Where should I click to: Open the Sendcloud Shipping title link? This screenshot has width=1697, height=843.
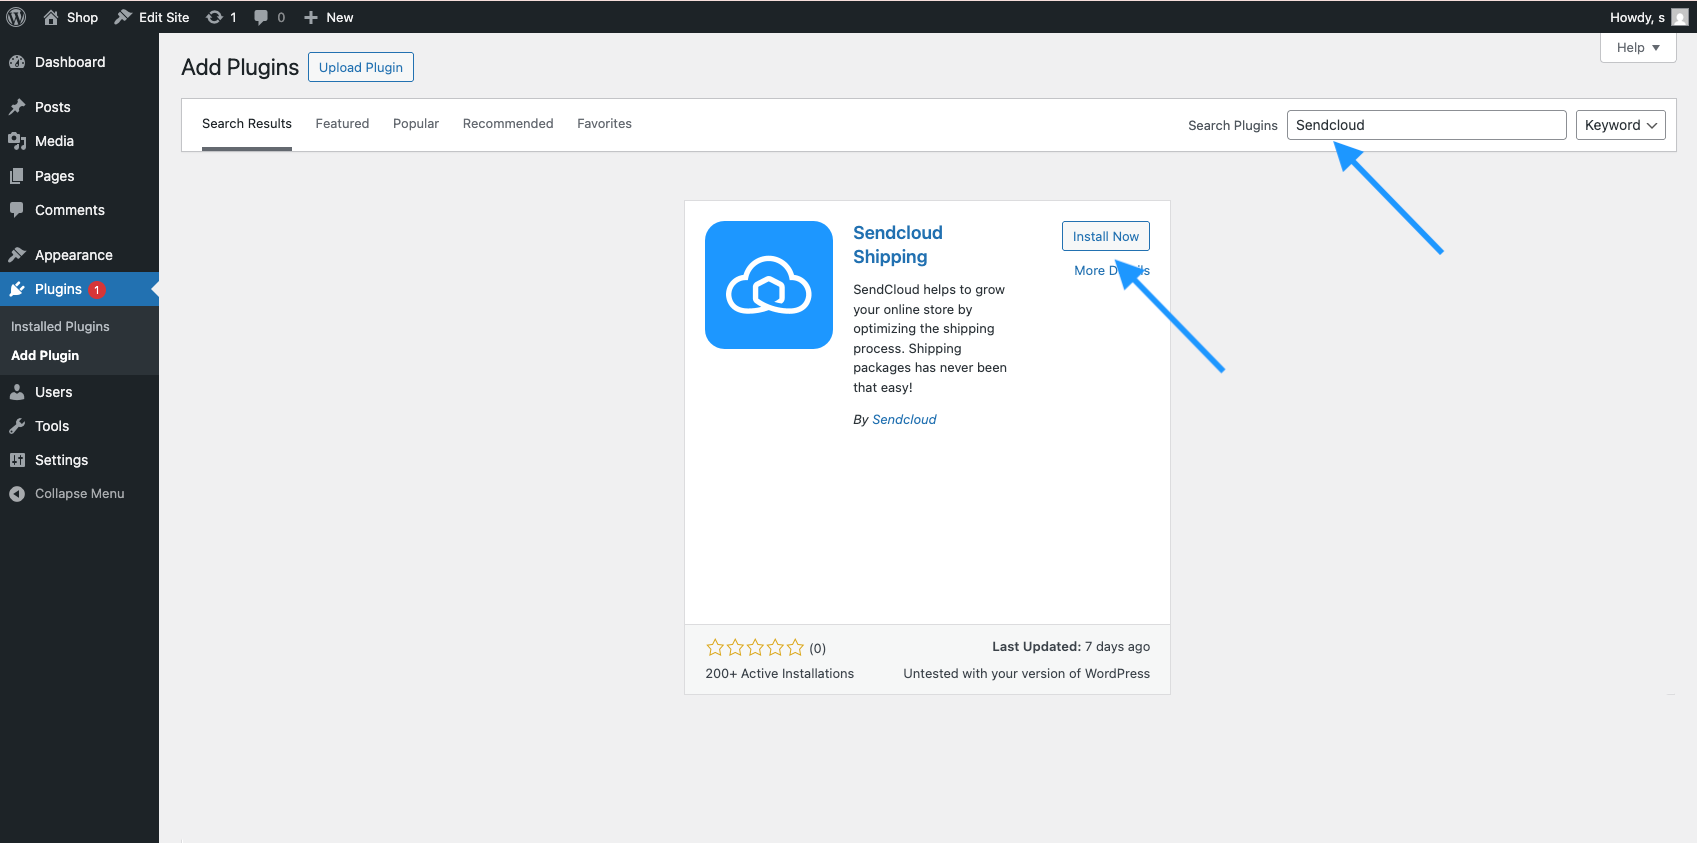pos(898,245)
